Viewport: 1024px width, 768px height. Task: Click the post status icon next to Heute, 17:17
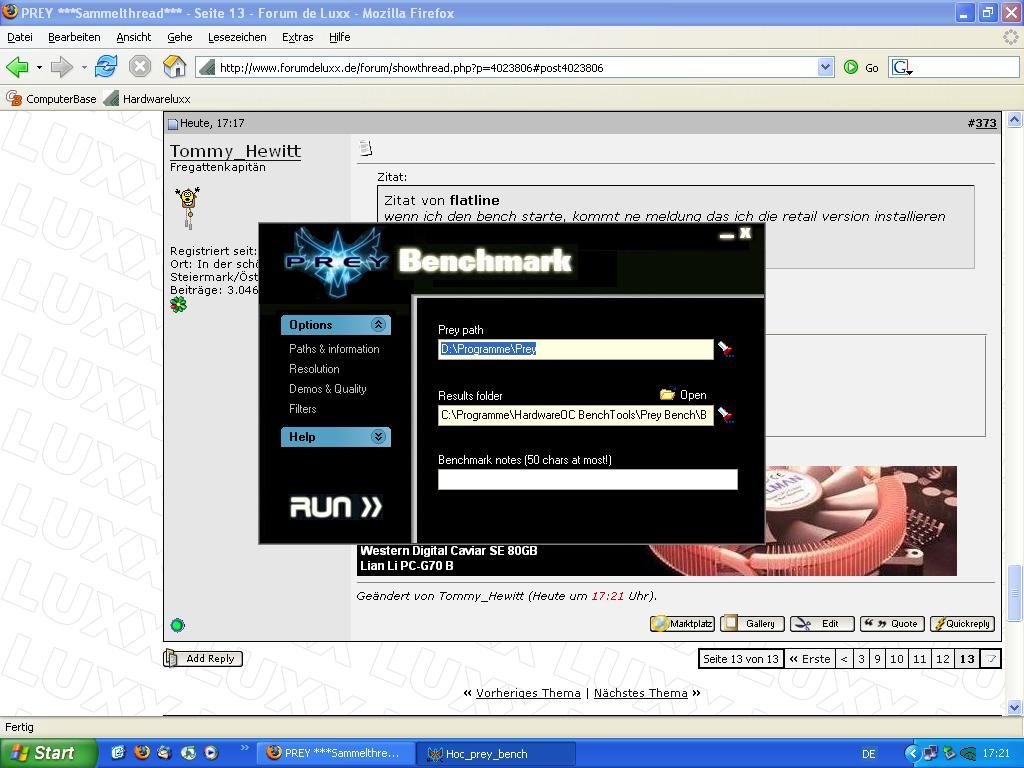point(173,123)
